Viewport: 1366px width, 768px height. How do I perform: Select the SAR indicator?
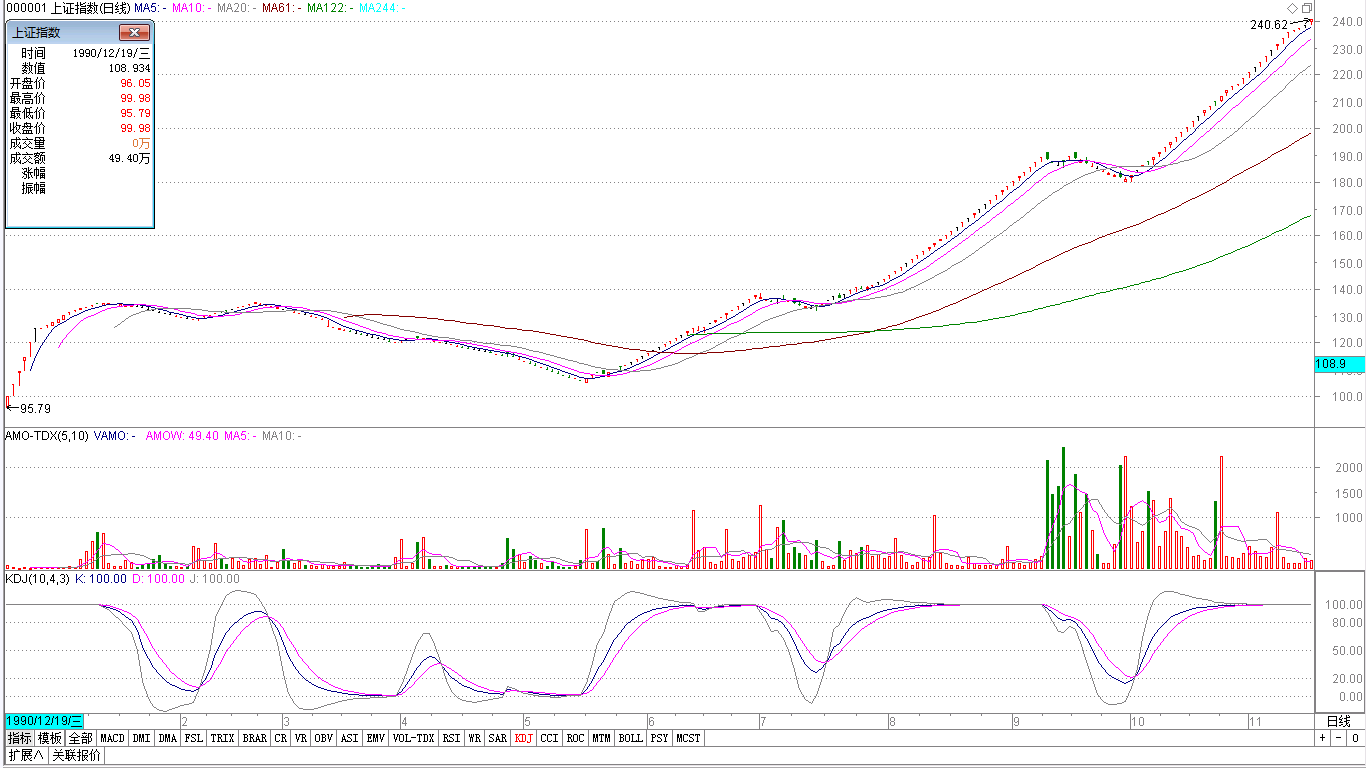498,738
